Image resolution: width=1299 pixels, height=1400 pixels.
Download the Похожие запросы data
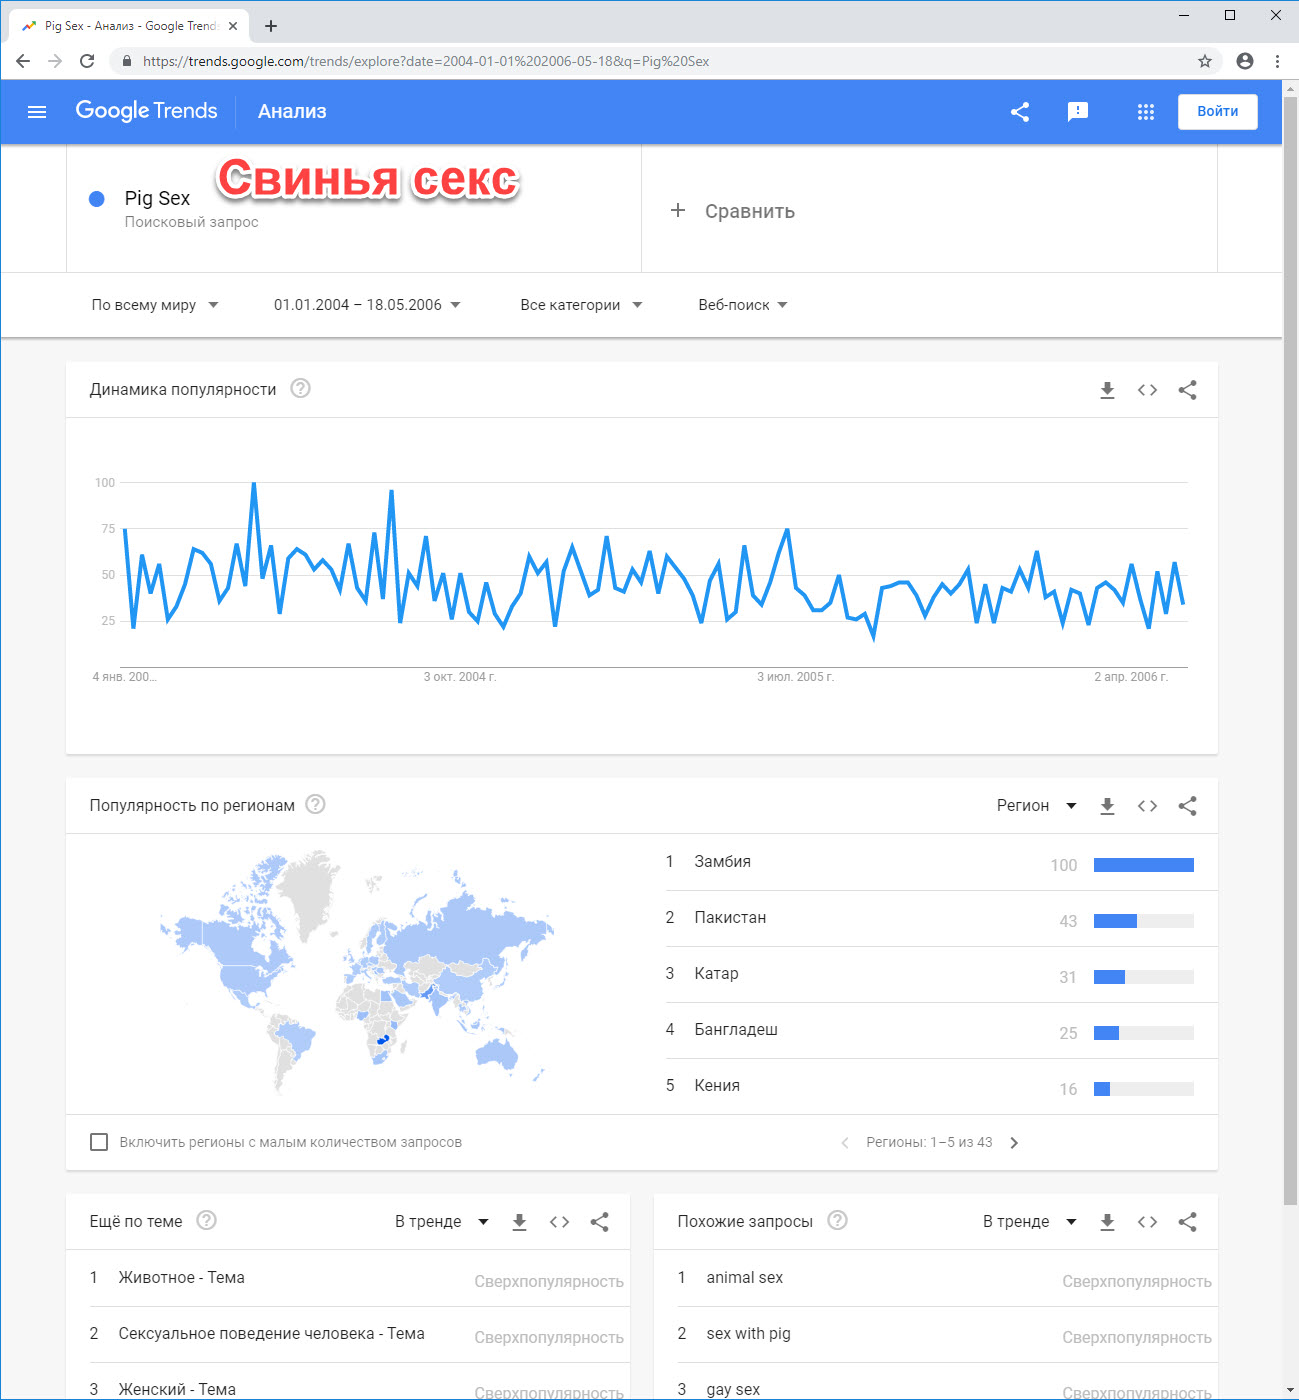(1107, 1222)
